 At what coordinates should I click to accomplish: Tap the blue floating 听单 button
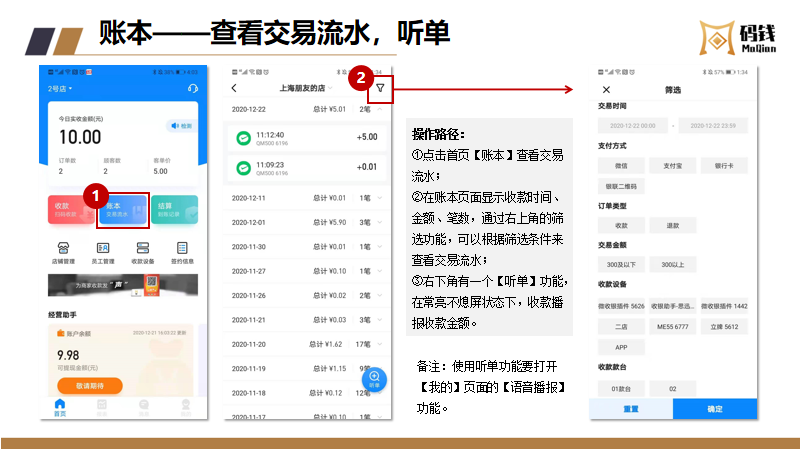tap(374, 380)
